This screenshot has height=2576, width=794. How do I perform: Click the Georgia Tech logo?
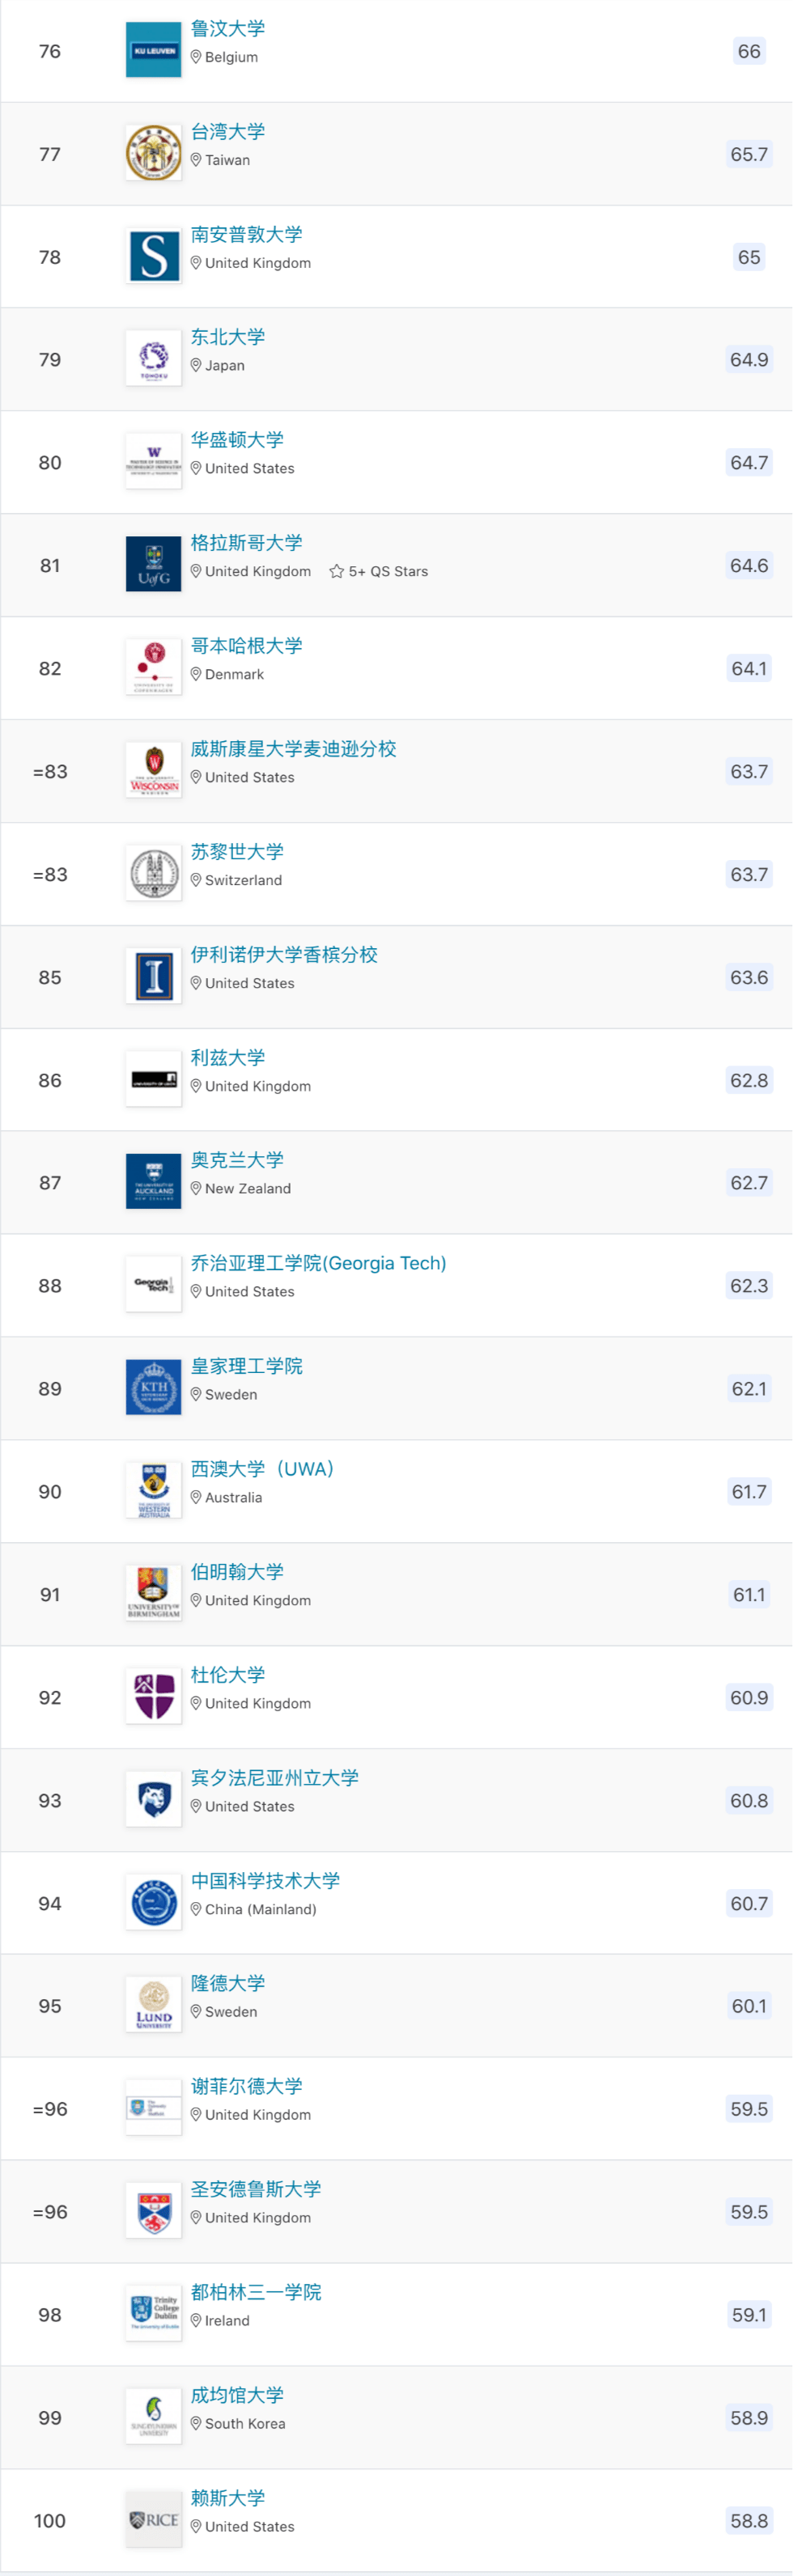153,1283
